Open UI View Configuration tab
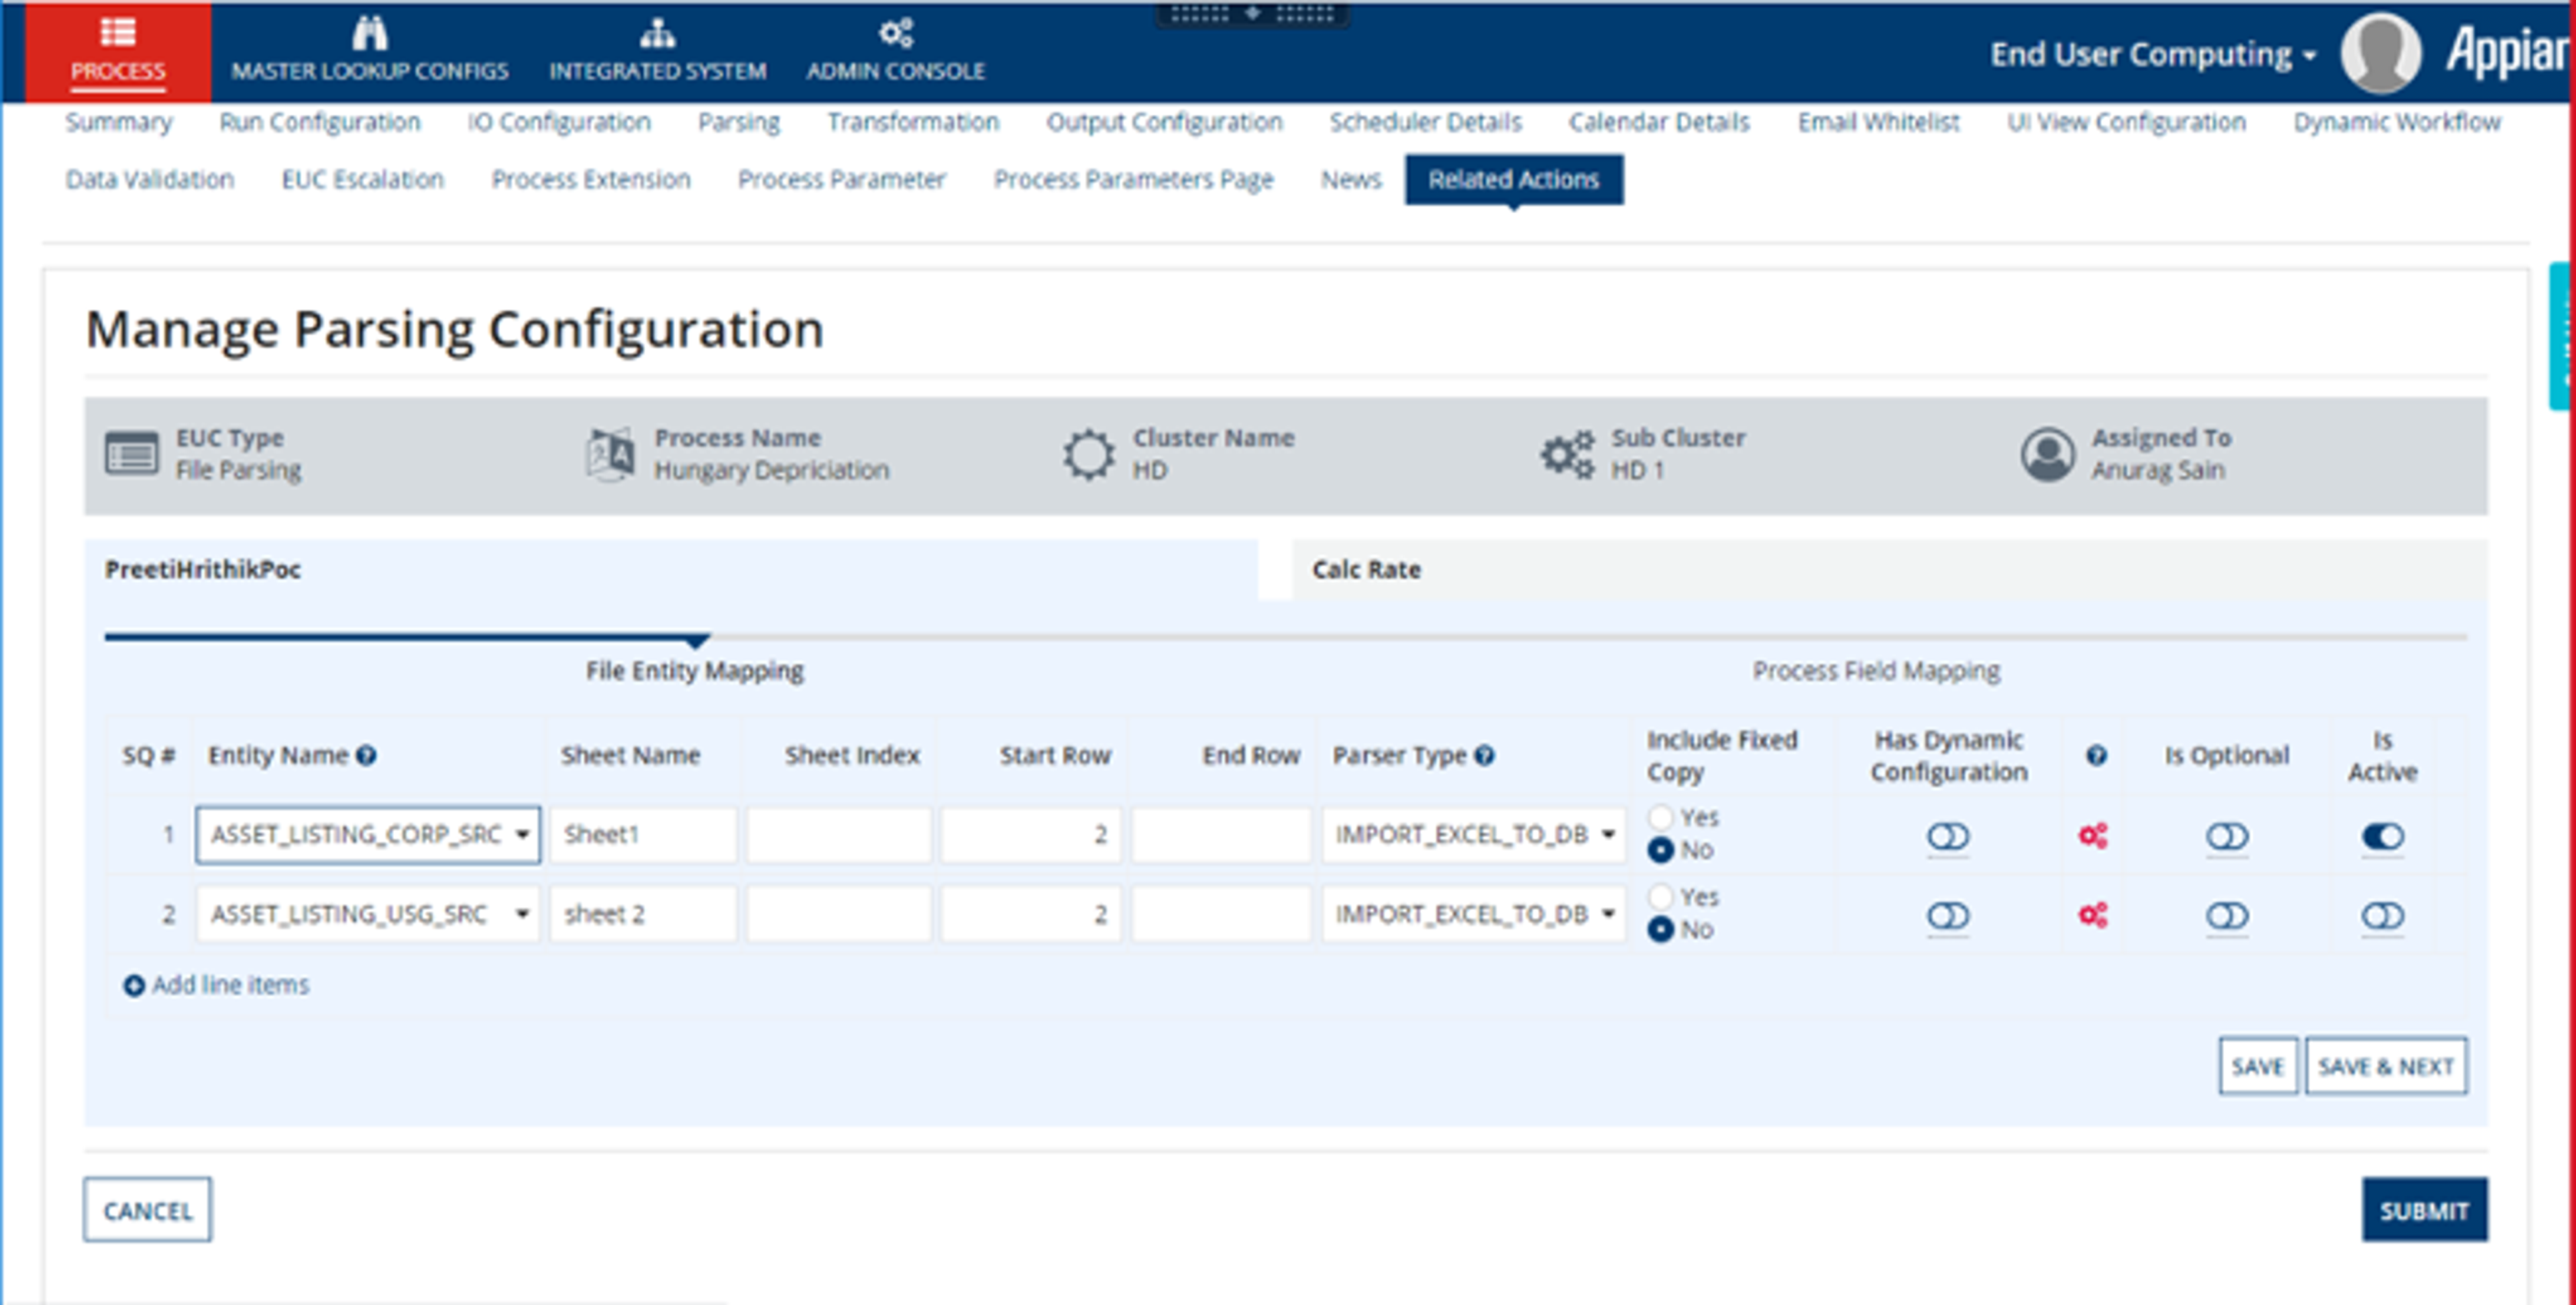The width and height of the screenshot is (2576, 1305). [x=2126, y=122]
